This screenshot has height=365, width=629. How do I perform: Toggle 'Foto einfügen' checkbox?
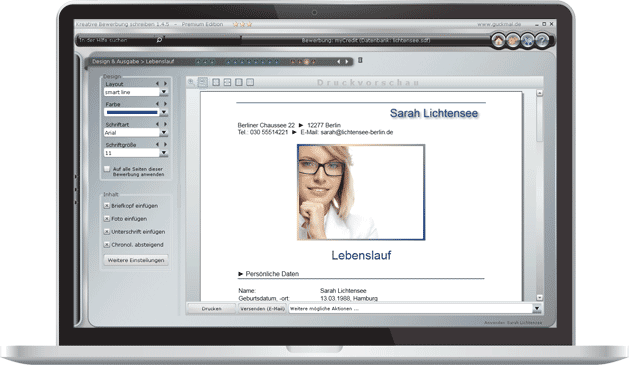pos(107,219)
